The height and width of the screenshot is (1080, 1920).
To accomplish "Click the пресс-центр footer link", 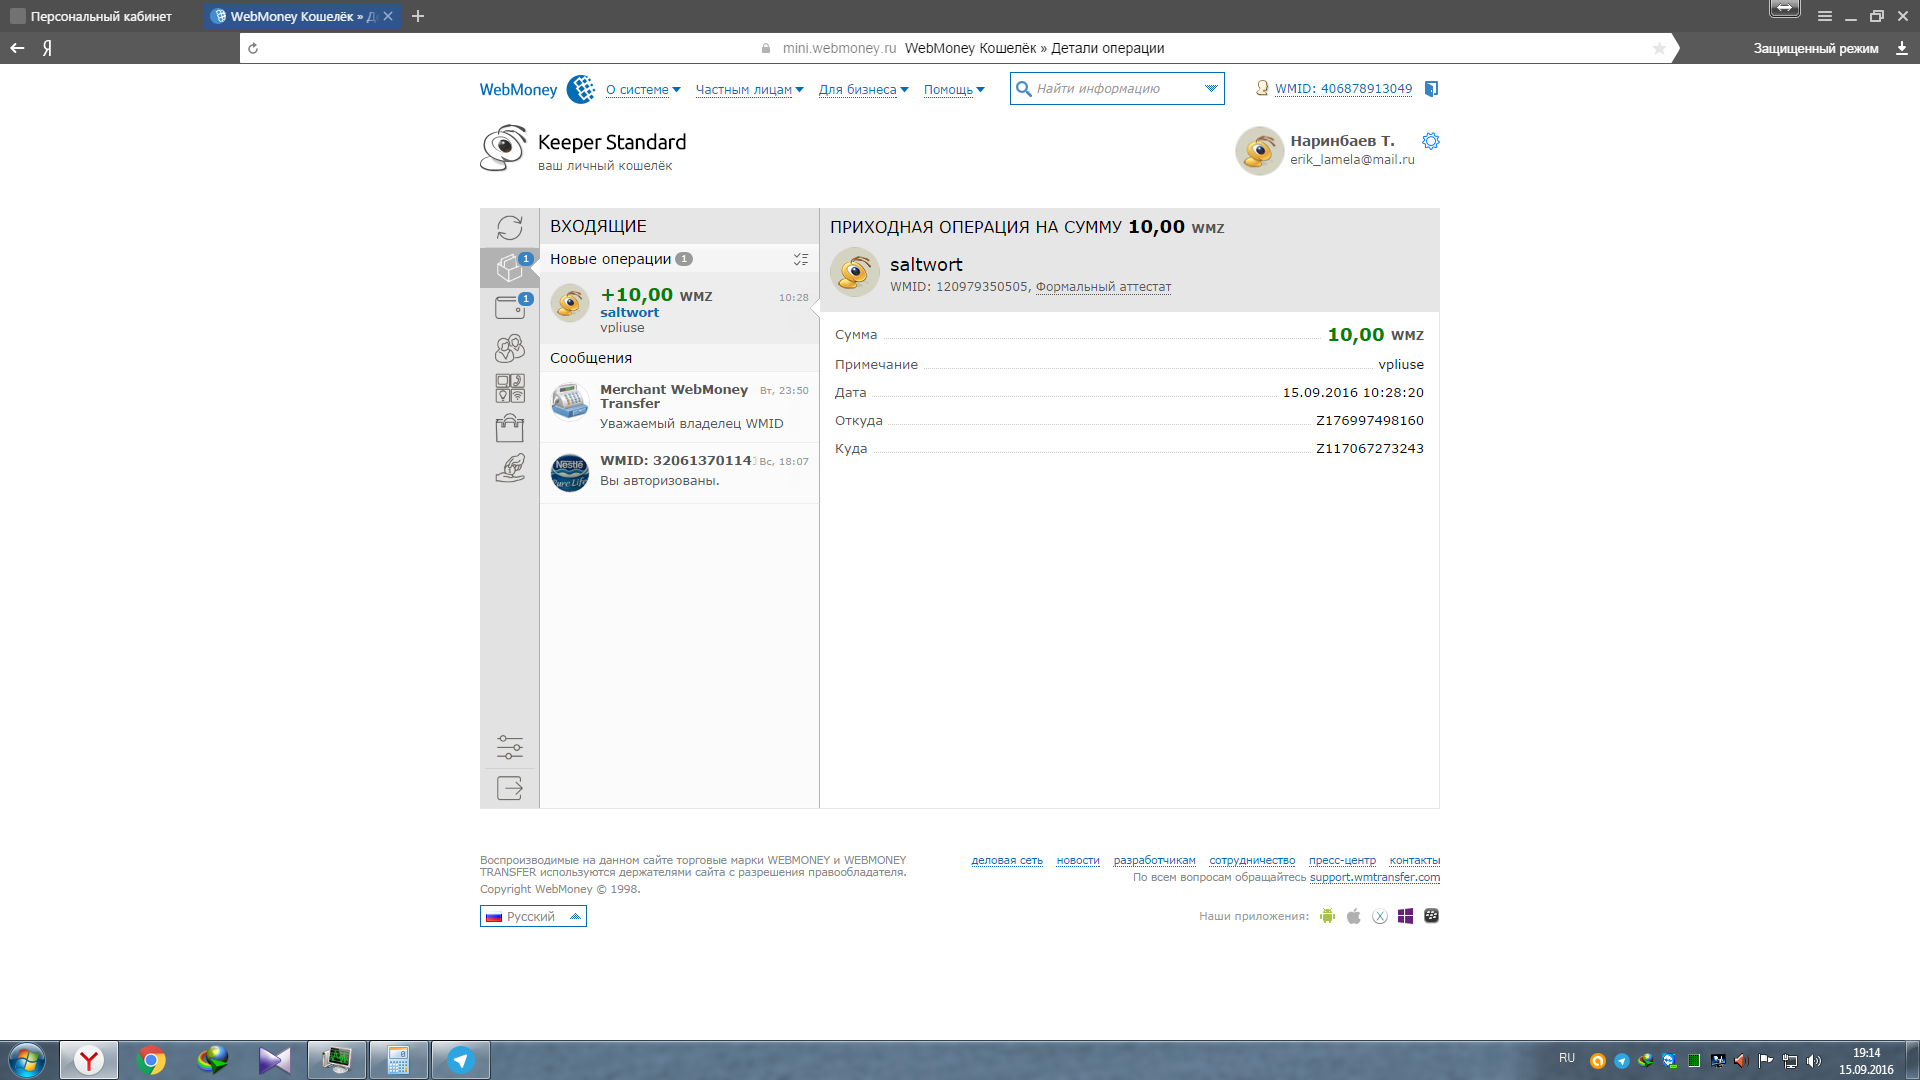I will coord(1342,861).
